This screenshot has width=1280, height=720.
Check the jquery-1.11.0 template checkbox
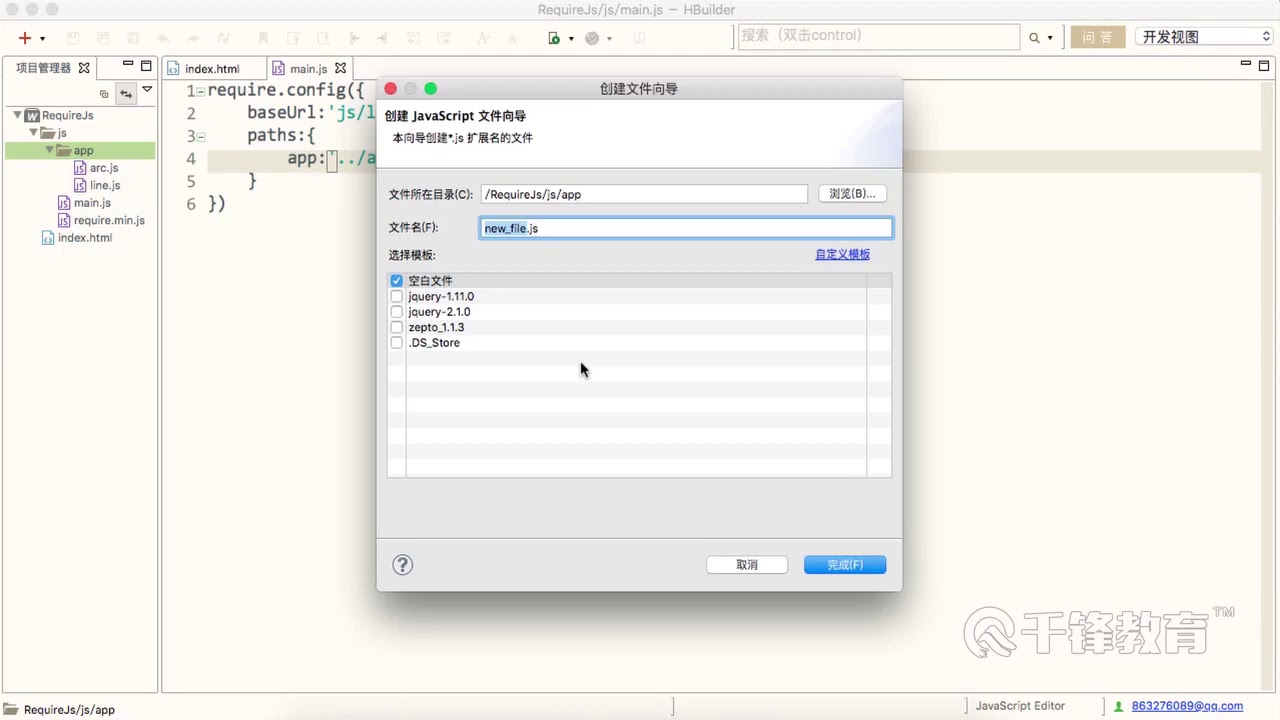point(397,297)
